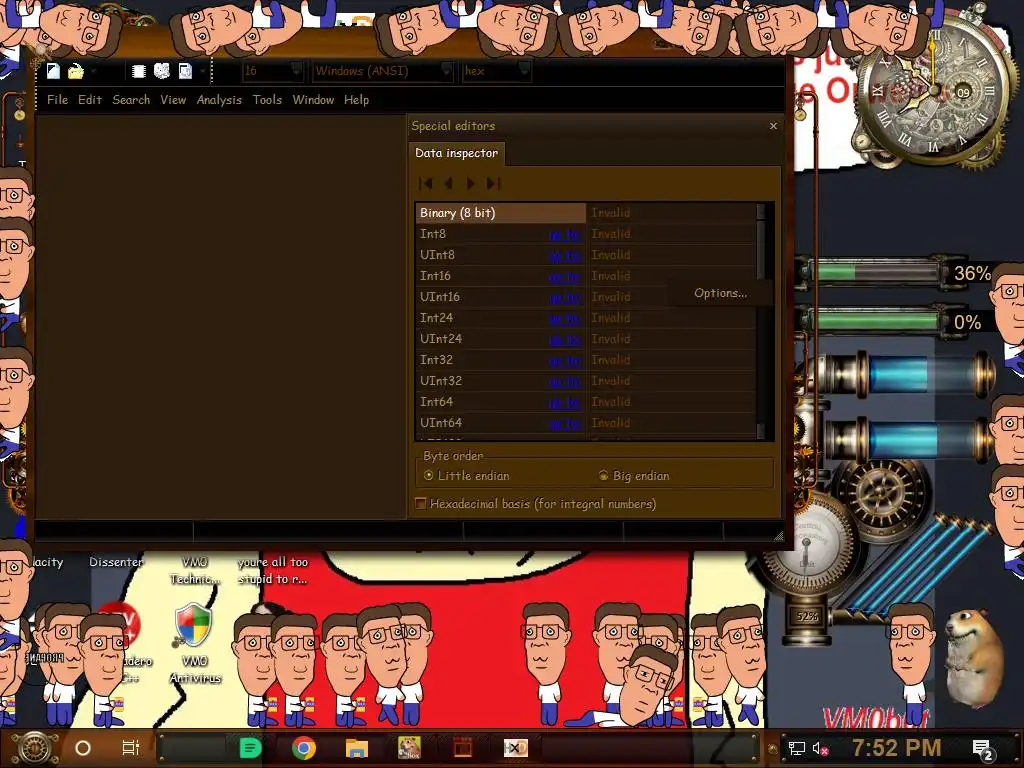Click the 36% green meter gauge

point(878,272)
